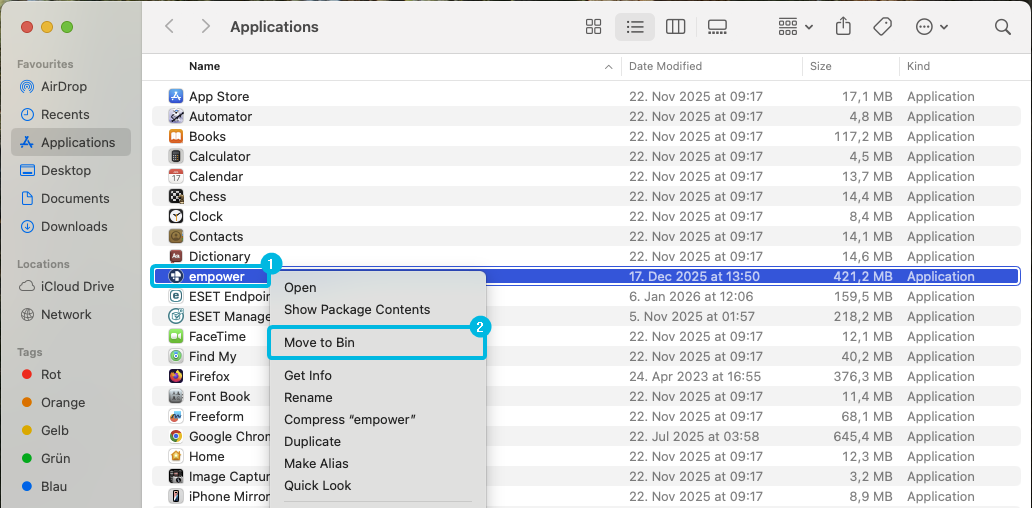Open Desktop in the sidebar
Viewport: 1032px width, 508px height.
pos(71,170)
